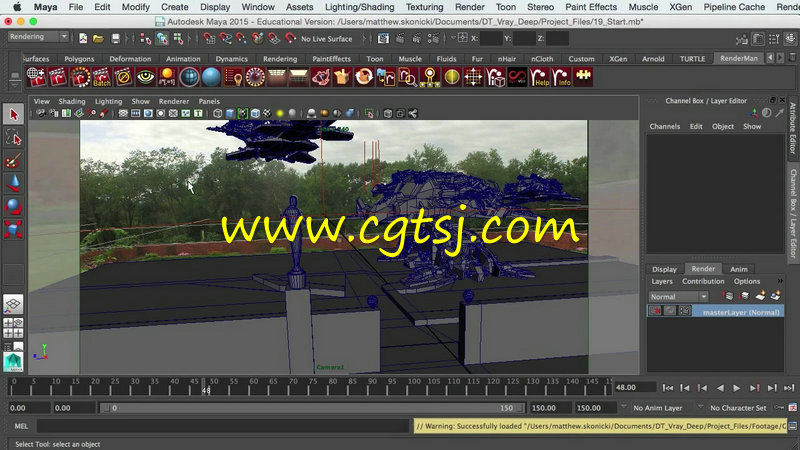
Task: Select the Paint Selection tool
Action: [13, 161]
